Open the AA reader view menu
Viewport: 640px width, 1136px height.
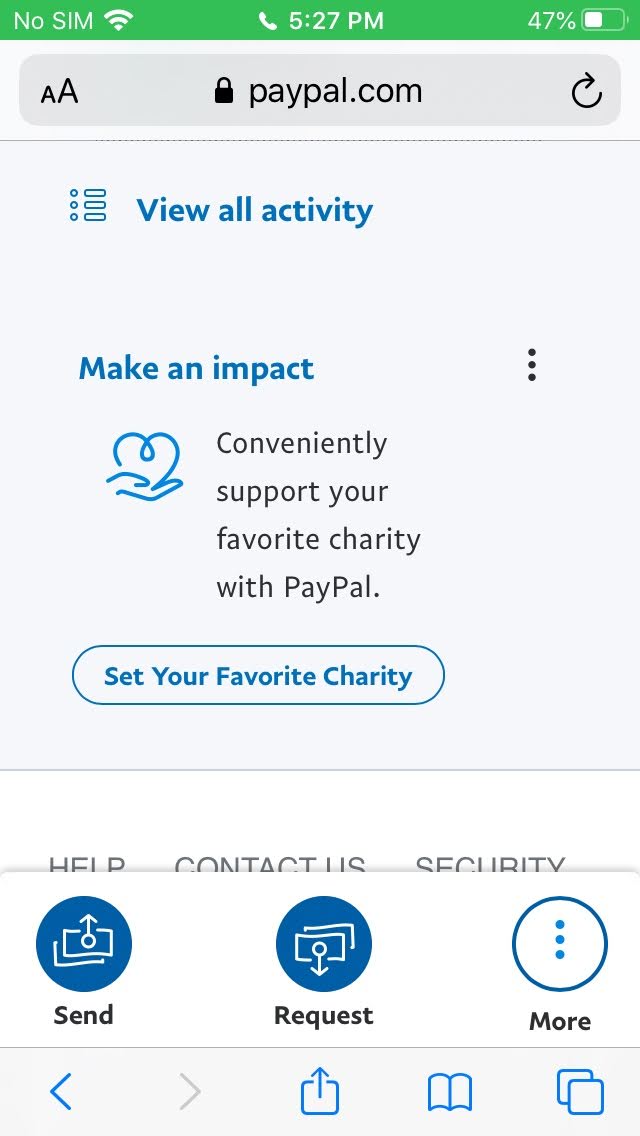coord(59,93)
